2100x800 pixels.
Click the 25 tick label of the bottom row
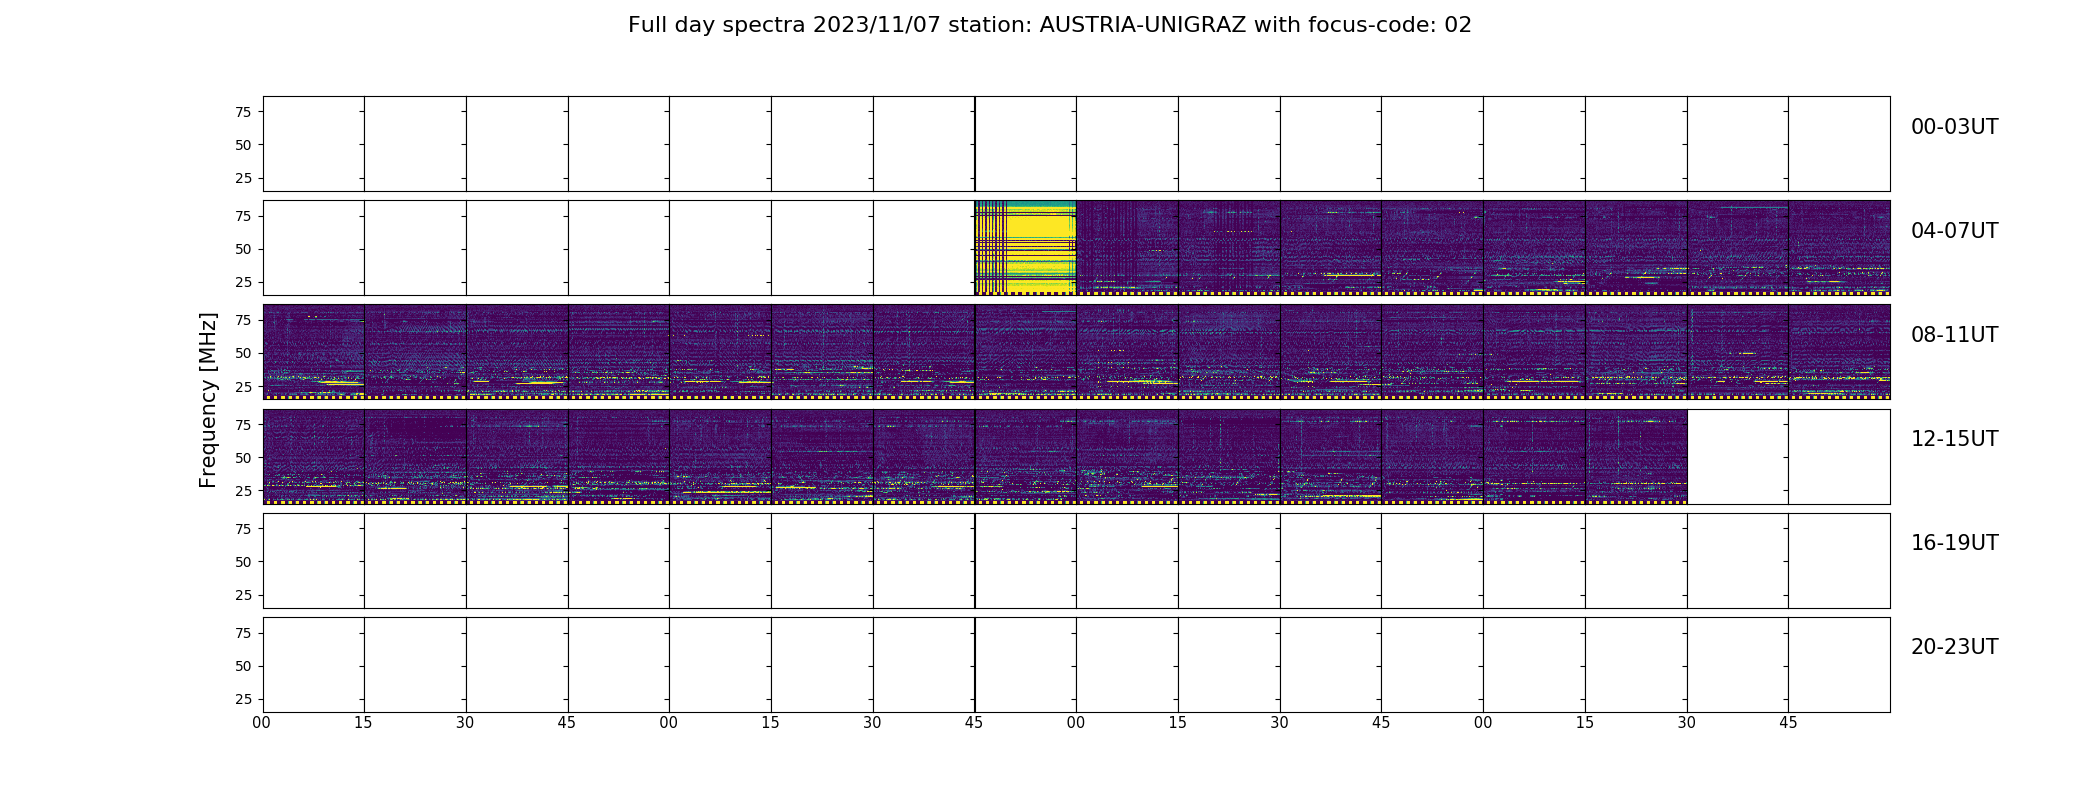243,699
